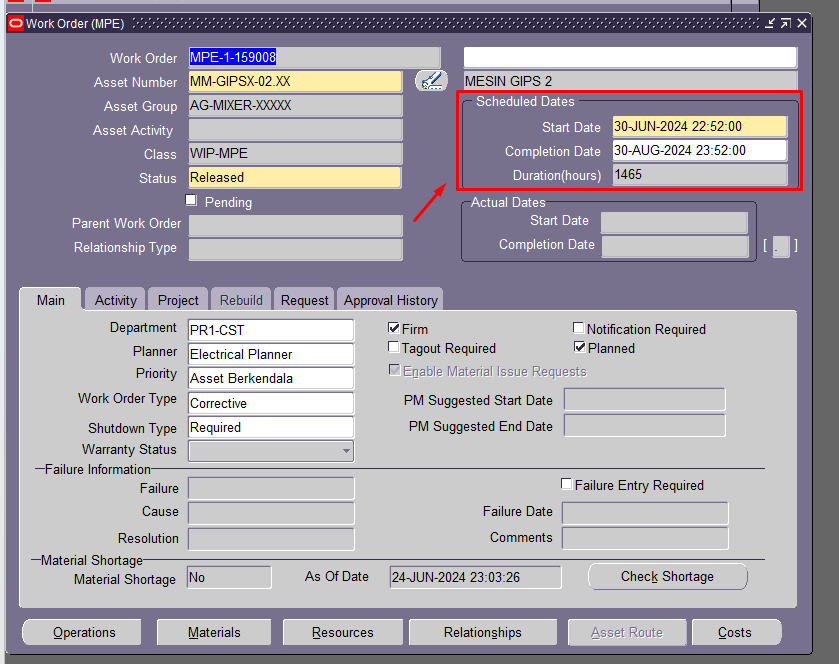839x664 pixels.
Task: Uncheck the Planned checkbox
Action: (578, 347)
